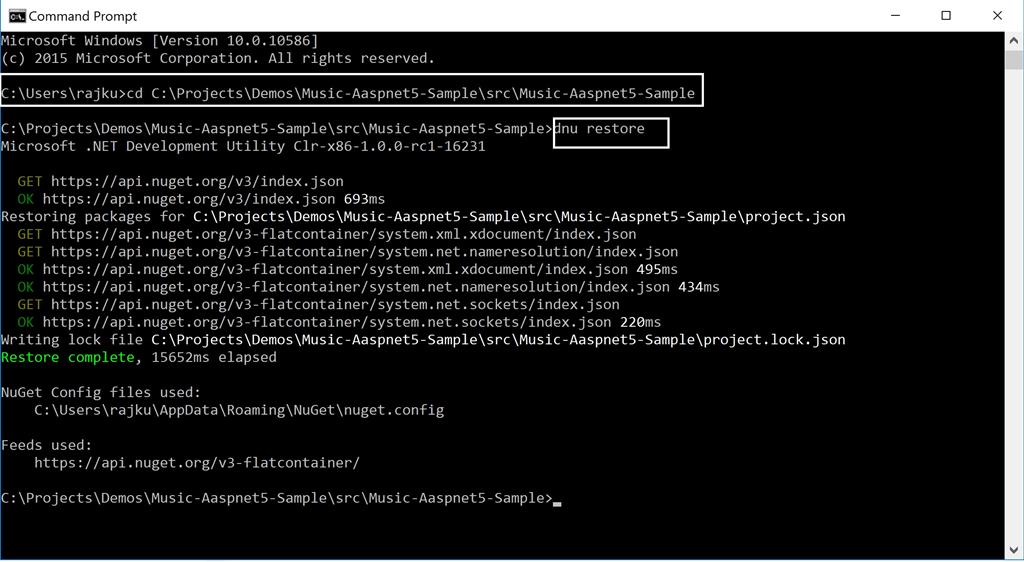This screenshot has width=1024, height=562.
Task: Click the Microsoft Windows version line
Action: click(x=160, y=41)
